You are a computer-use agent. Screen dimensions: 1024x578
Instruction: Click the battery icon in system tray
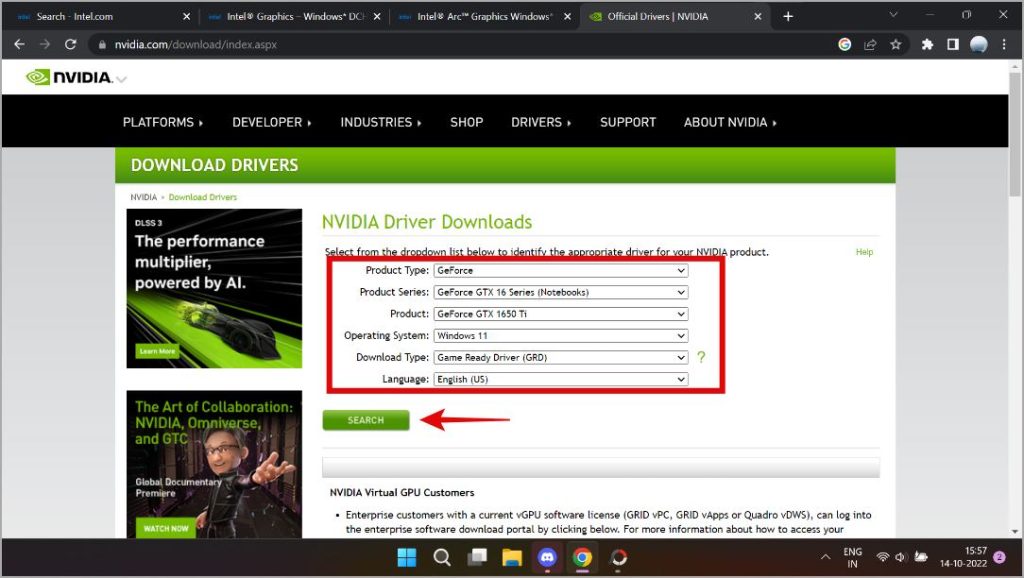[921, 557]
